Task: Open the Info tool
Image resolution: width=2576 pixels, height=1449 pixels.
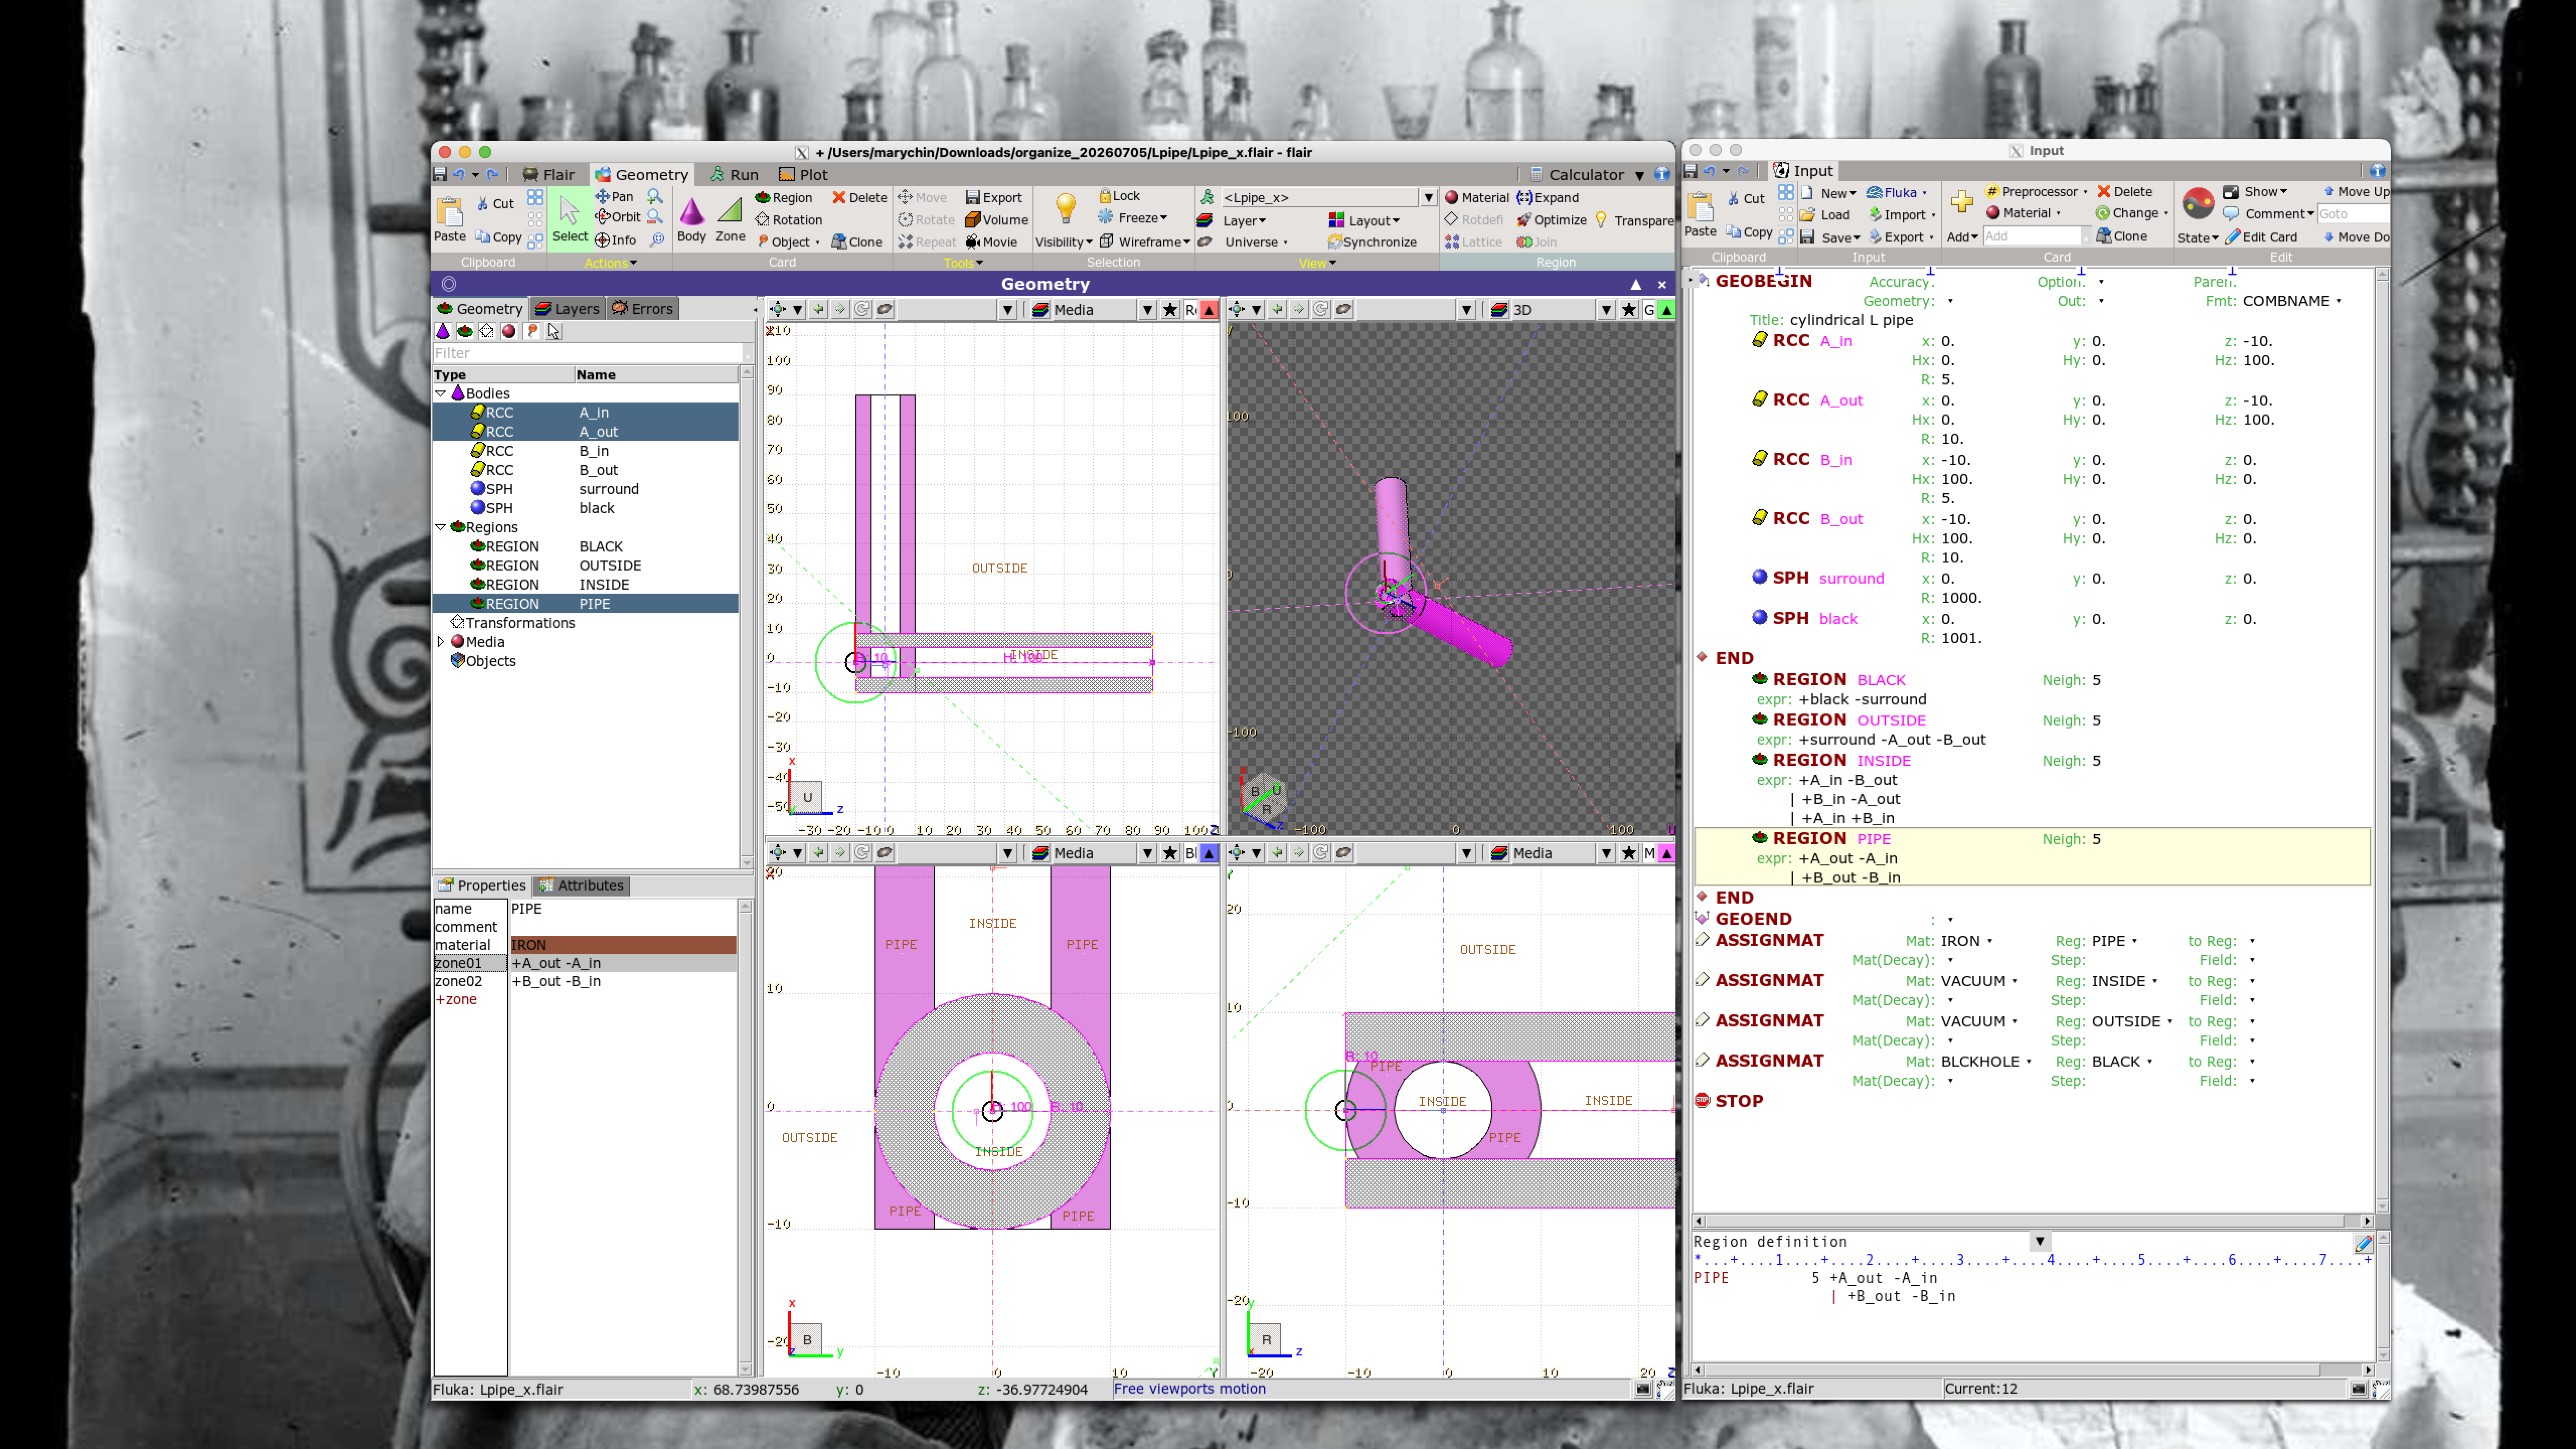Action: point(616,240)
